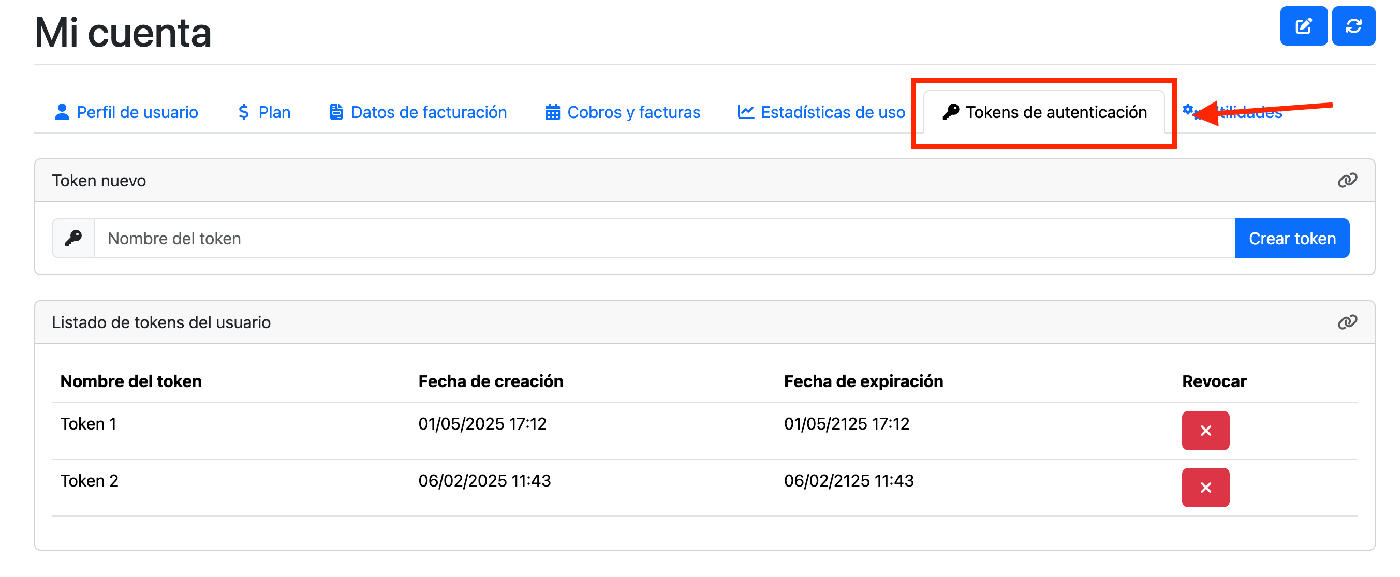Go to the Datos de facturación tab
The width and height of the screenshot is (1400, 577).
(427, 112)
